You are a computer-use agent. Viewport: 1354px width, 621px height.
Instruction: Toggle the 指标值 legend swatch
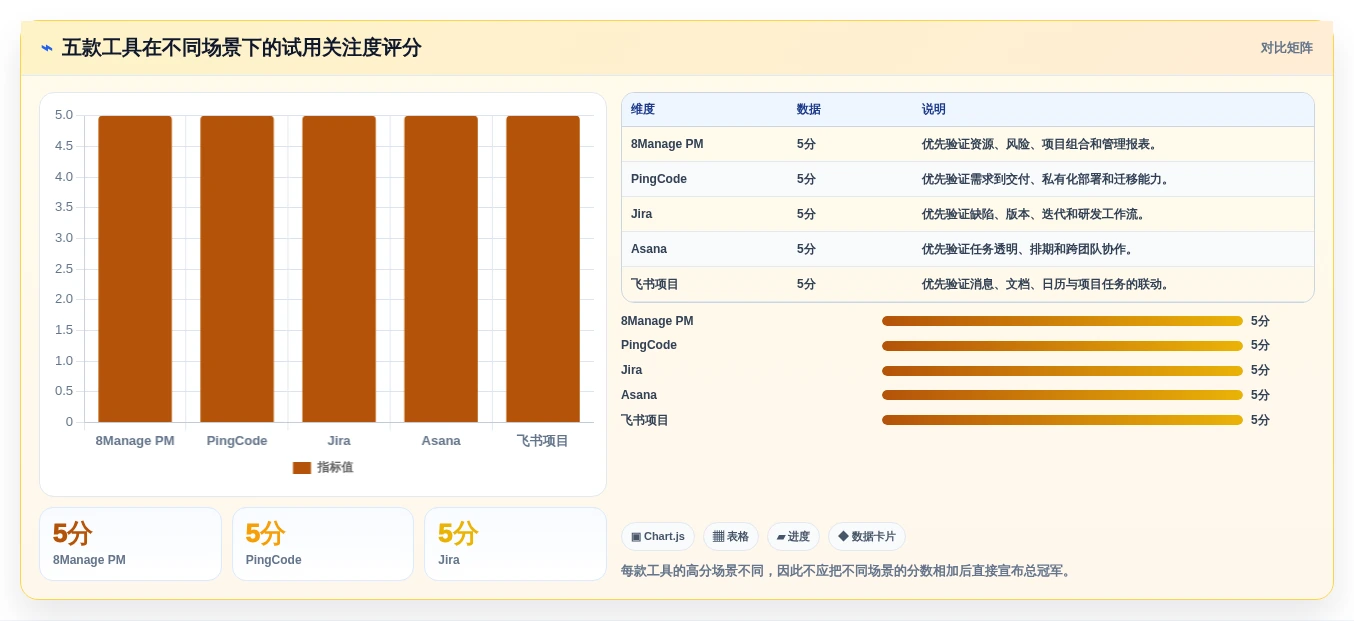(x=302, y=468)
